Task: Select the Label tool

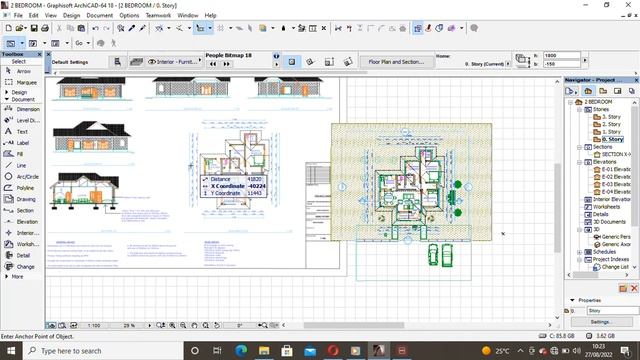Action: pos(17,143)
